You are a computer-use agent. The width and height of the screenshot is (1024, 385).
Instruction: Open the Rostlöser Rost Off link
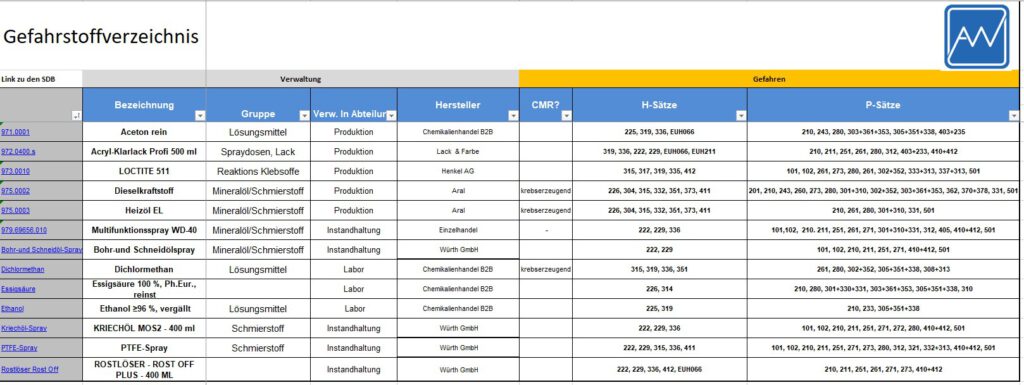click(30, 369)
